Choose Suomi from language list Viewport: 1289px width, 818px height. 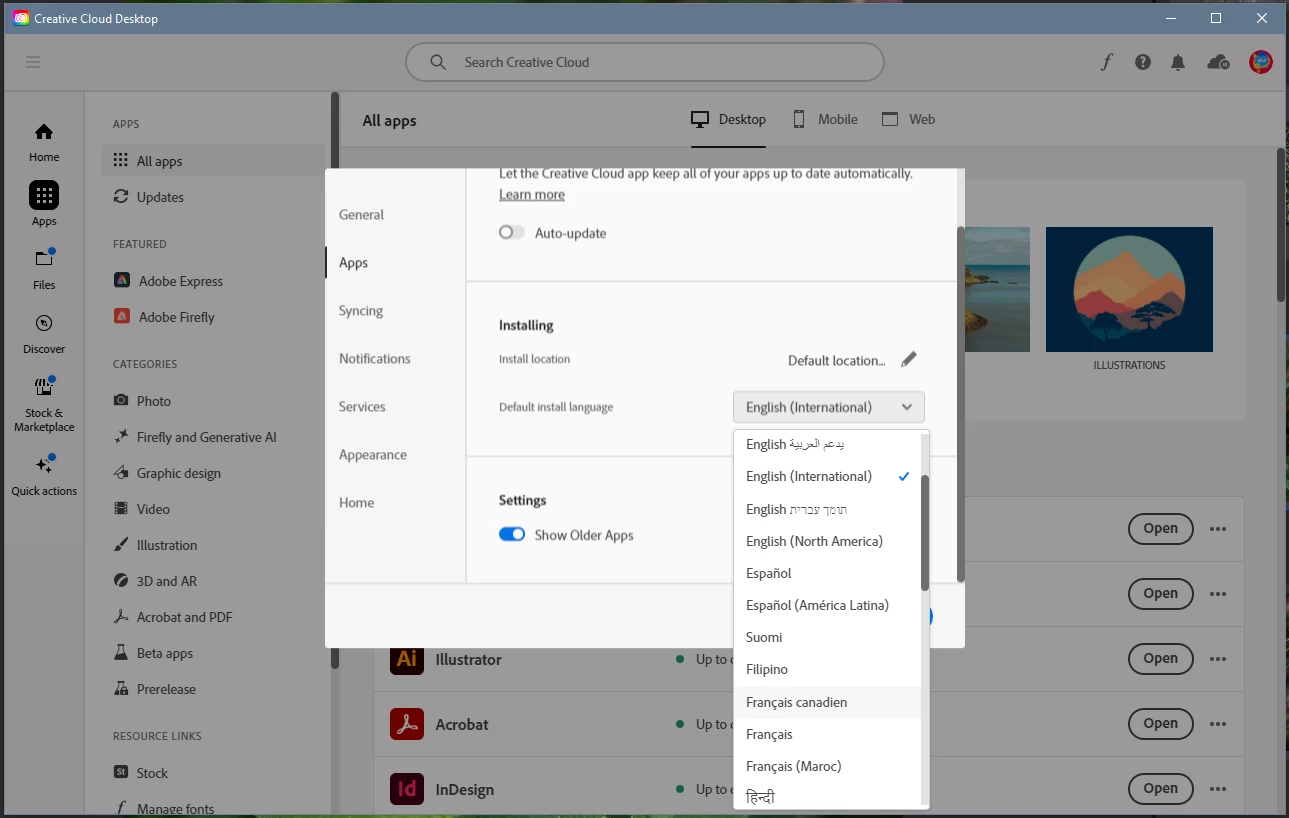(827, 637)
